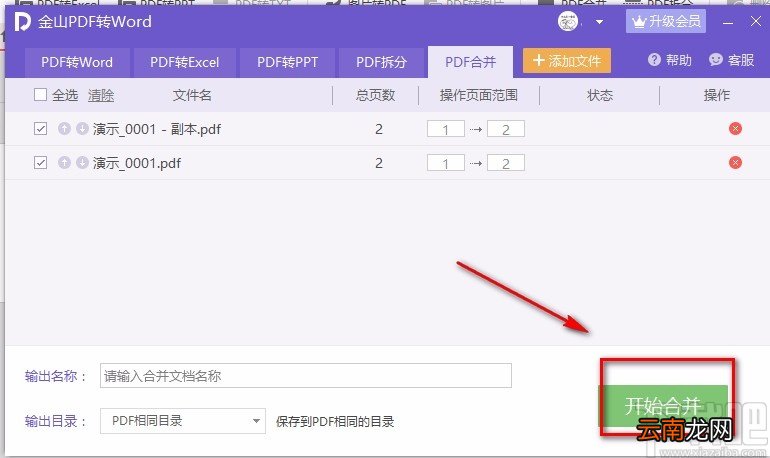Click the 添加文件 button
This screenshot has height=458, width=770.
point(567,61)
